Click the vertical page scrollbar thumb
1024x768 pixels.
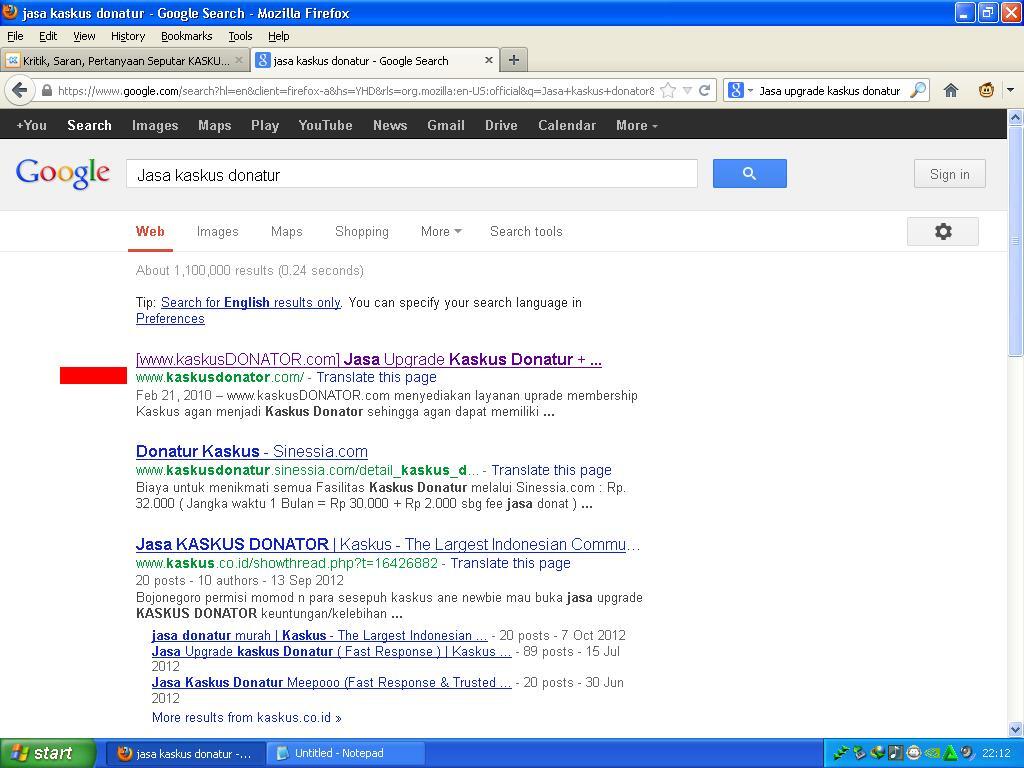1015,240
